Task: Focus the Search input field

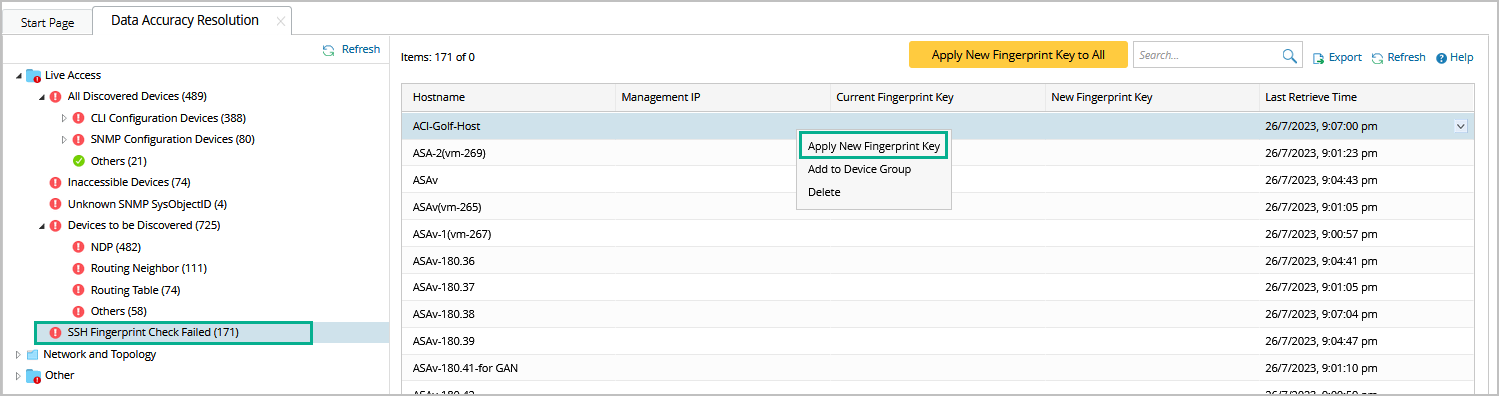Action: click(1208, 56)
